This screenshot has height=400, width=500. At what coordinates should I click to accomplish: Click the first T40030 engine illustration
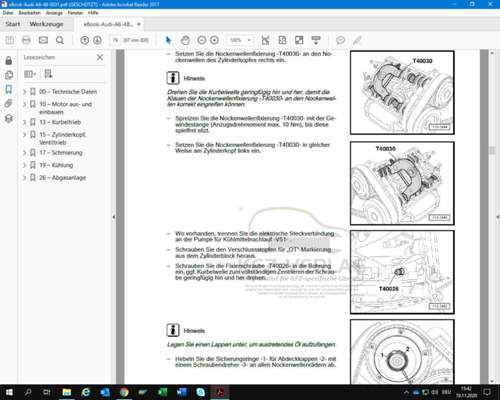pyautogui.click(x=402, y=93)
